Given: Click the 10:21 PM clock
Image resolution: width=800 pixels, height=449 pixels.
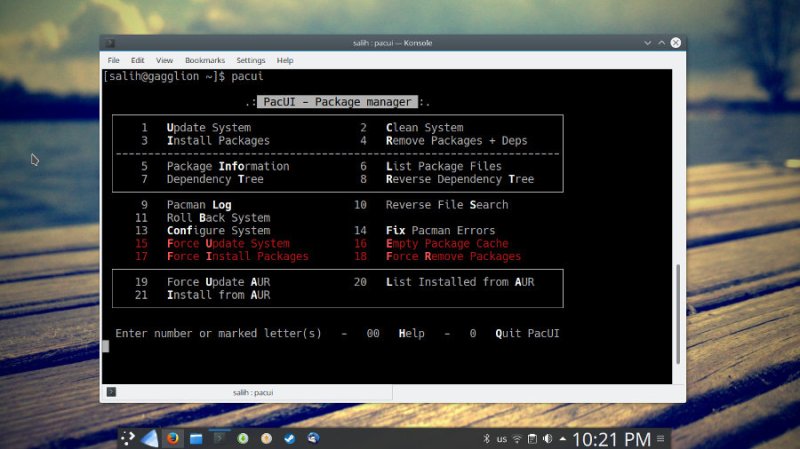Looking at the screenshot, I should [x=611, y=439].
